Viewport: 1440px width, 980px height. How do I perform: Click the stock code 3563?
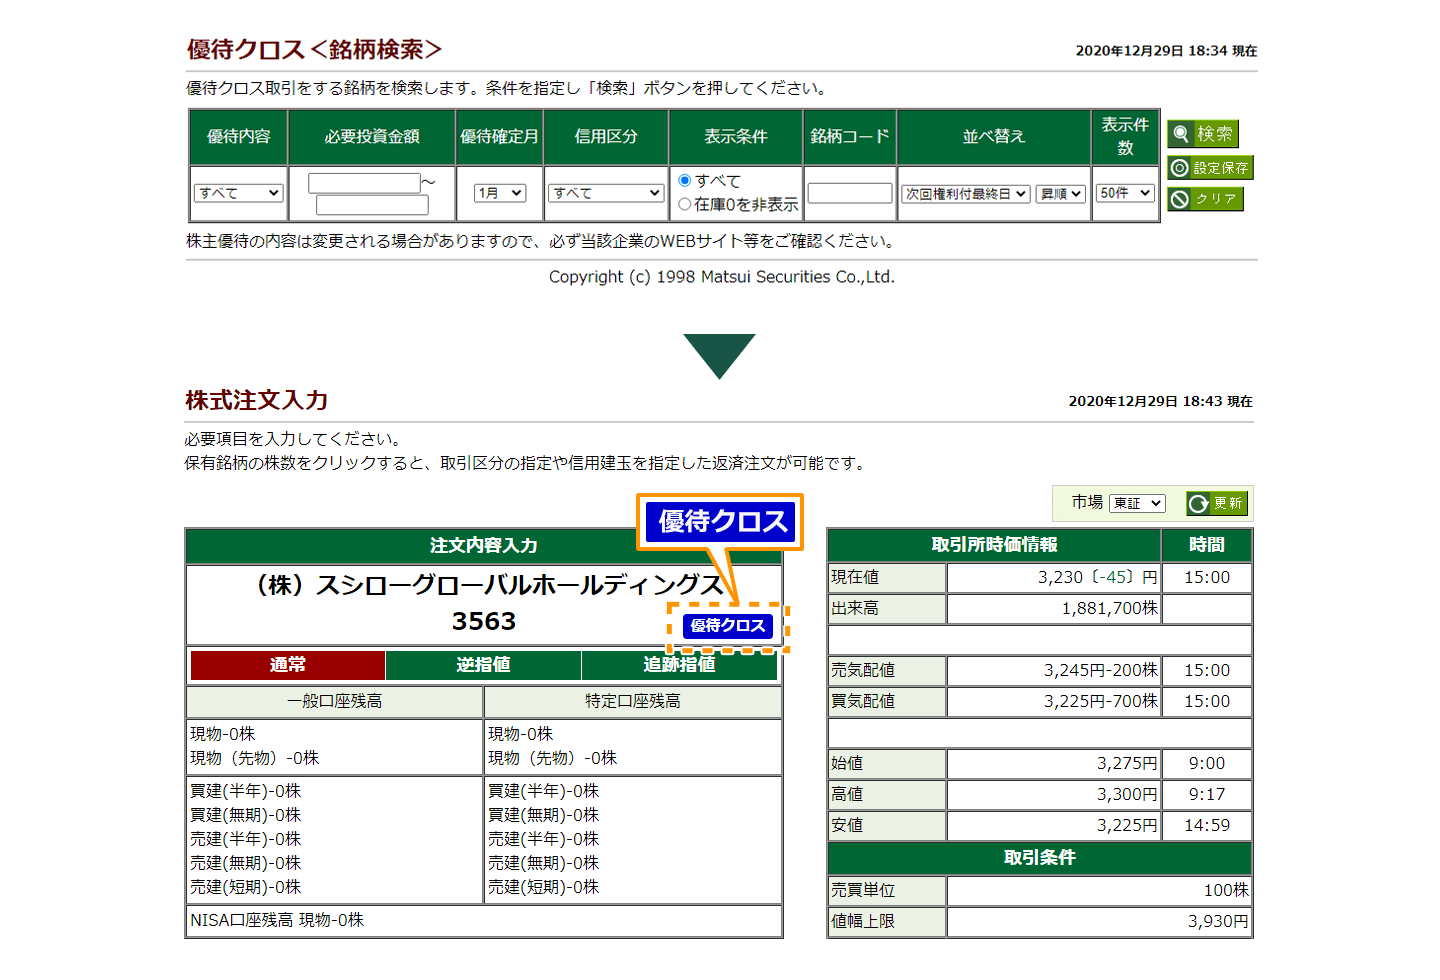[x=484, y=621]
